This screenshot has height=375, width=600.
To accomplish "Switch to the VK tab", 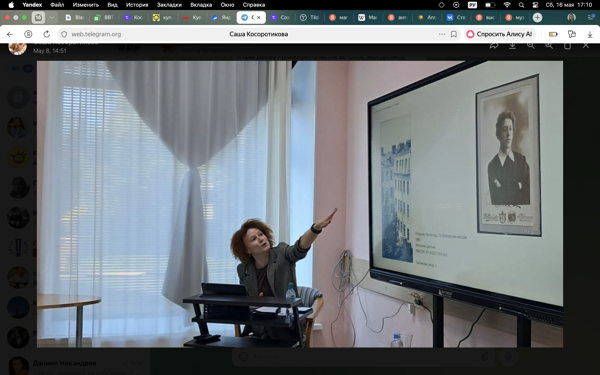I will point(456,18).
